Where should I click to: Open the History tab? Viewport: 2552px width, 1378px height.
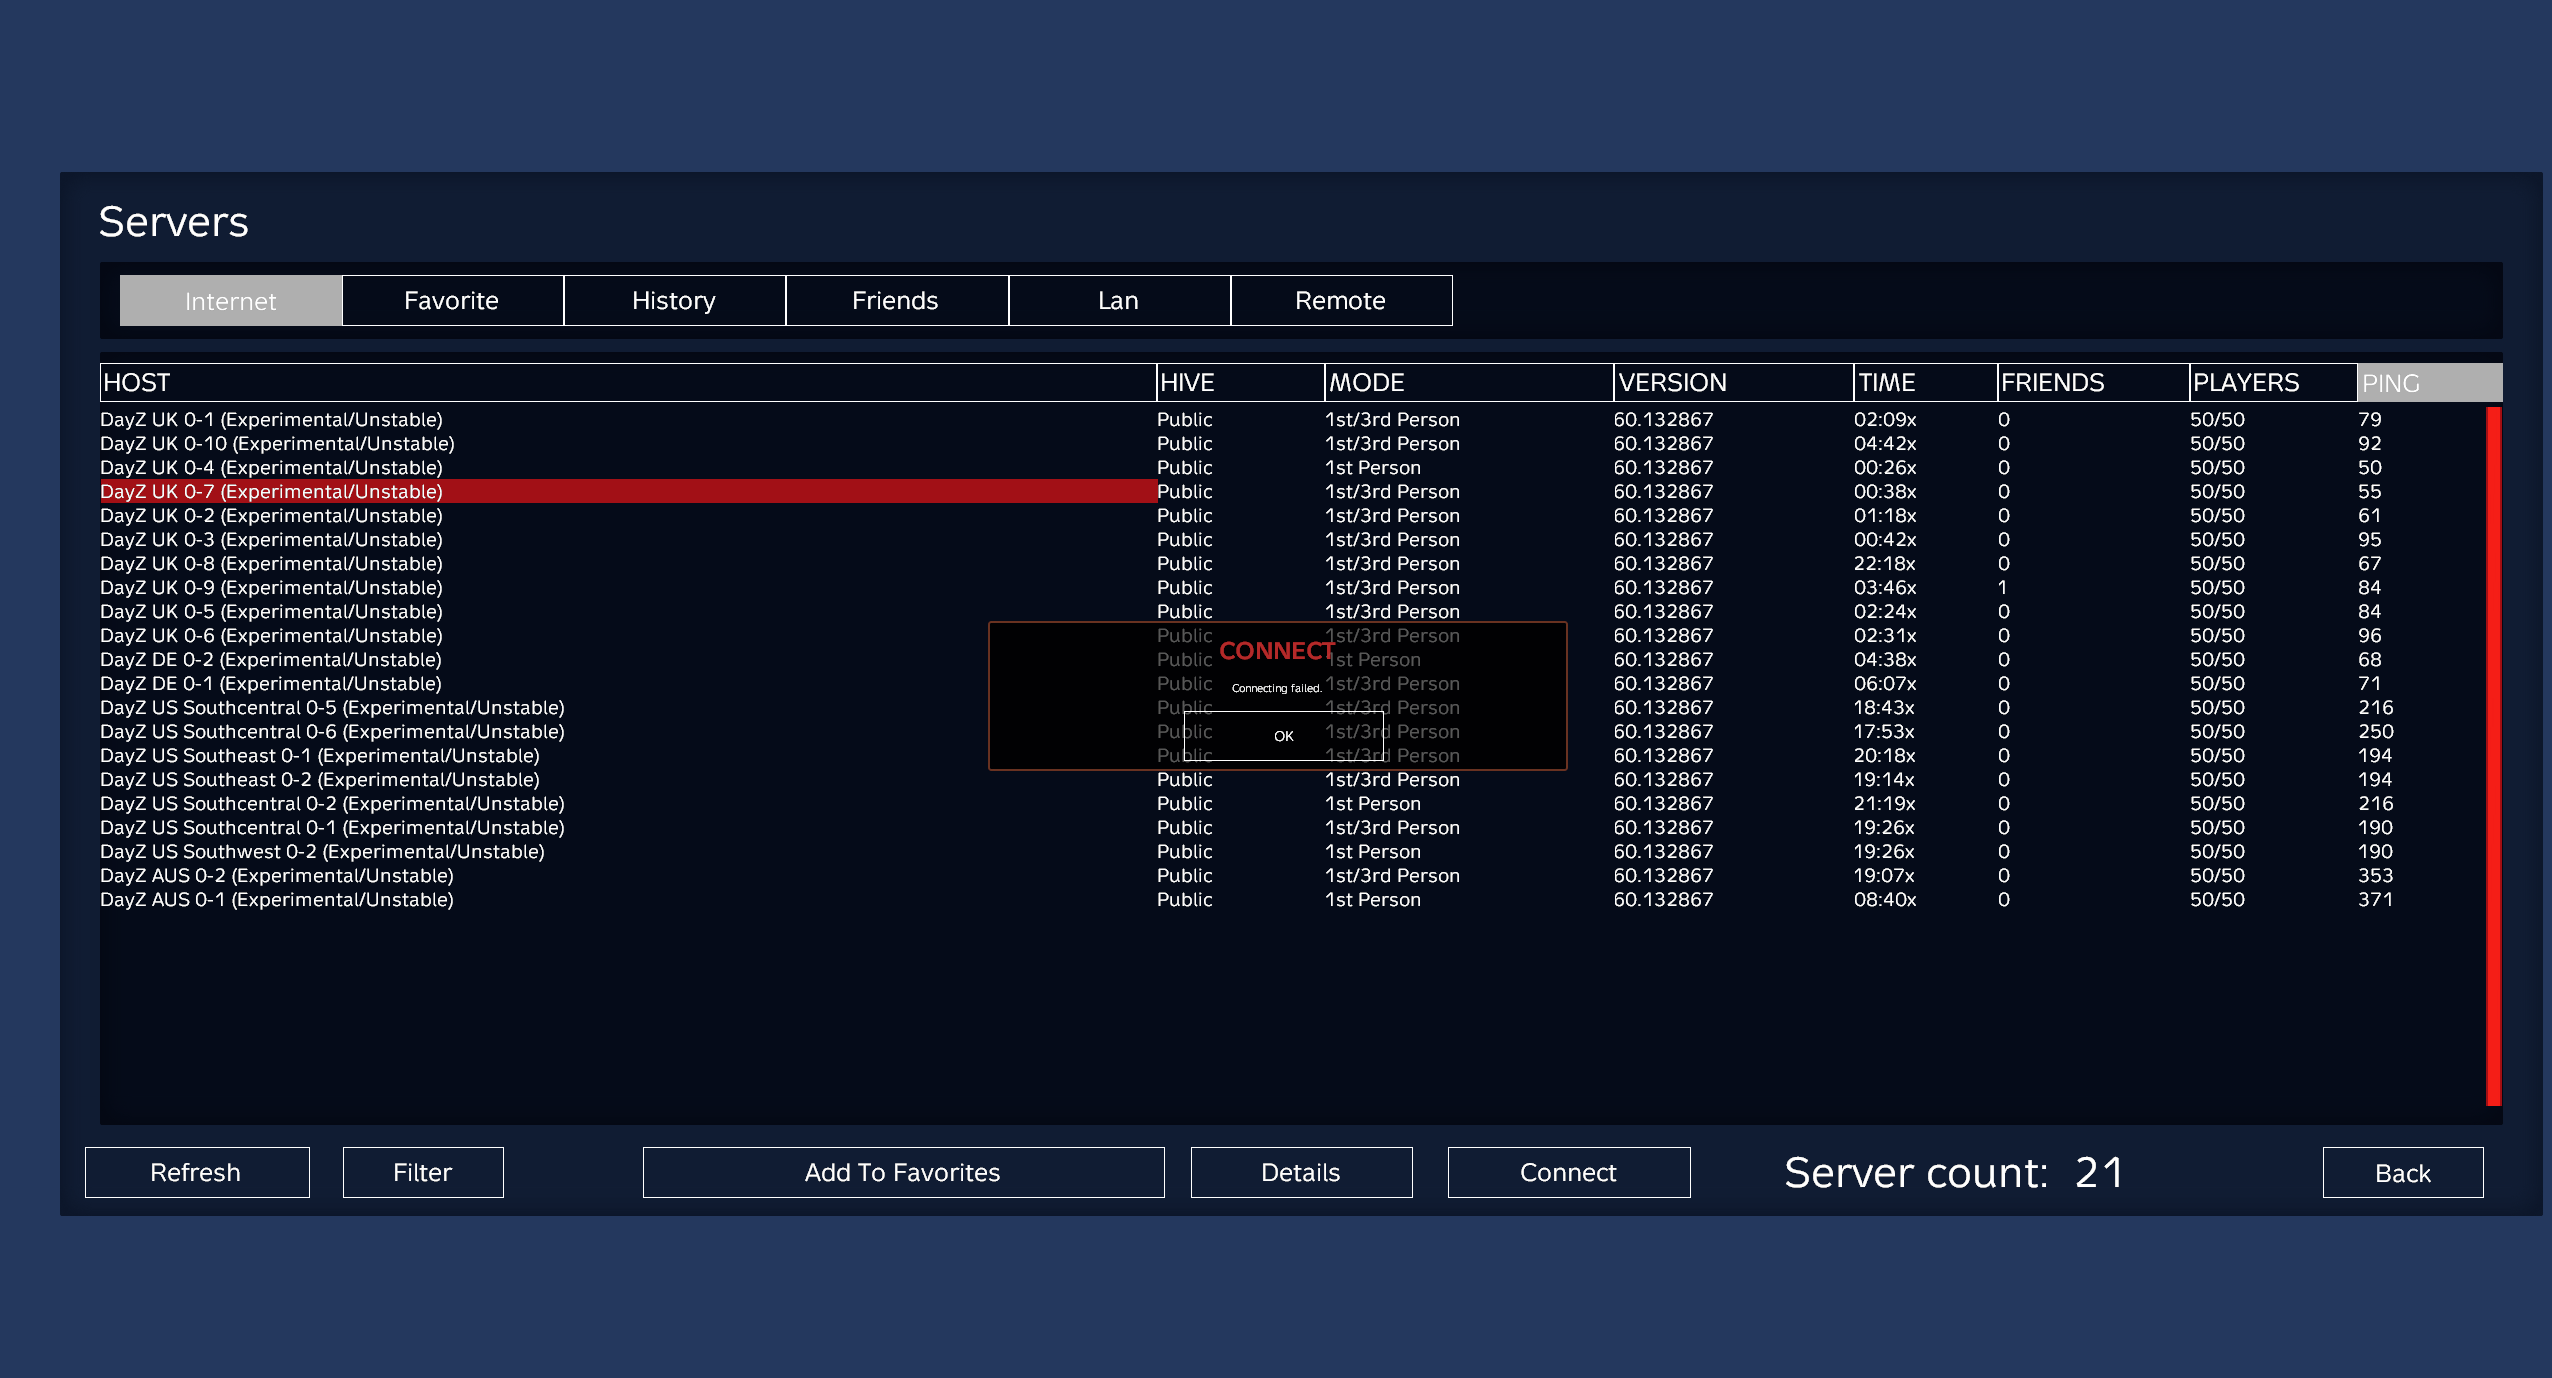674,301
